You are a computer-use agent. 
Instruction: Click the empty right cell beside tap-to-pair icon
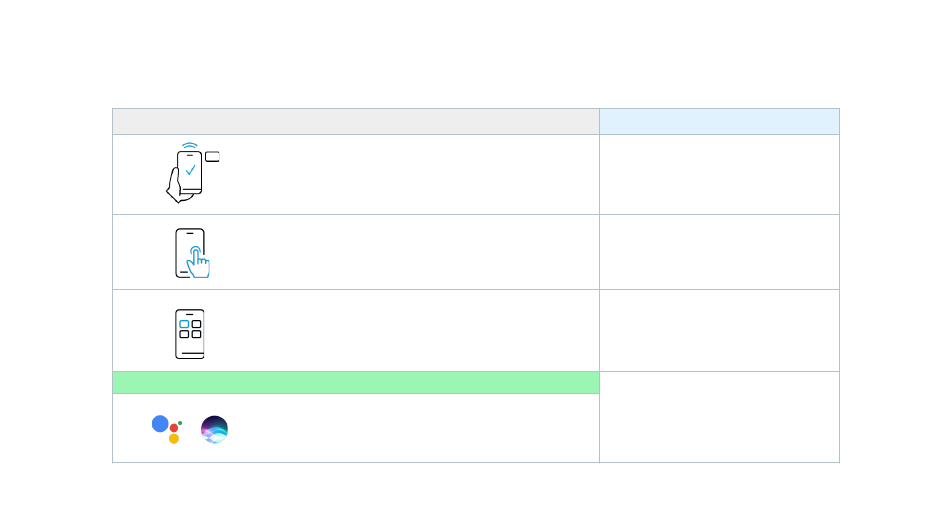pyautogui.click(x=719, y=174)
